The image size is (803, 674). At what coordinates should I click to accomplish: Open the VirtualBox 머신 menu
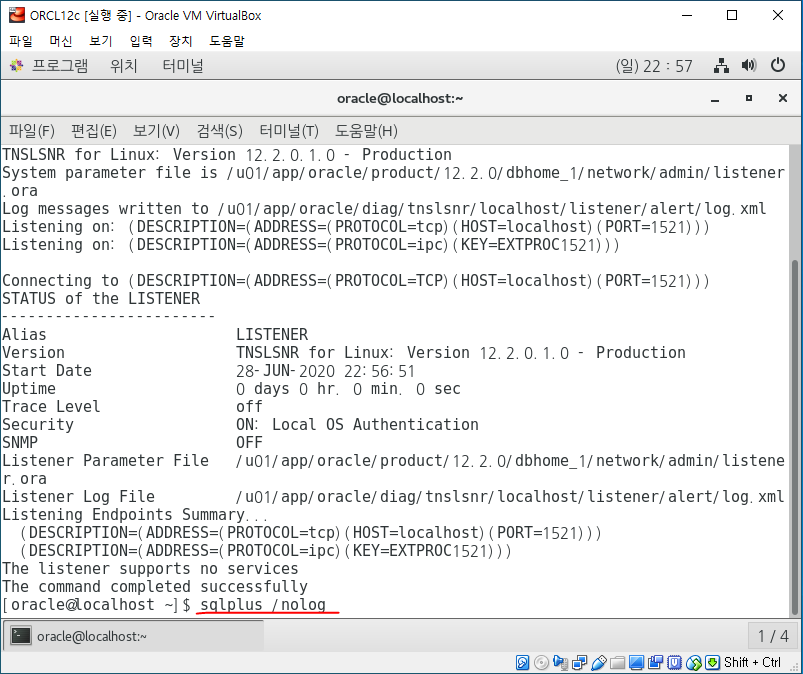click(60, 41)
